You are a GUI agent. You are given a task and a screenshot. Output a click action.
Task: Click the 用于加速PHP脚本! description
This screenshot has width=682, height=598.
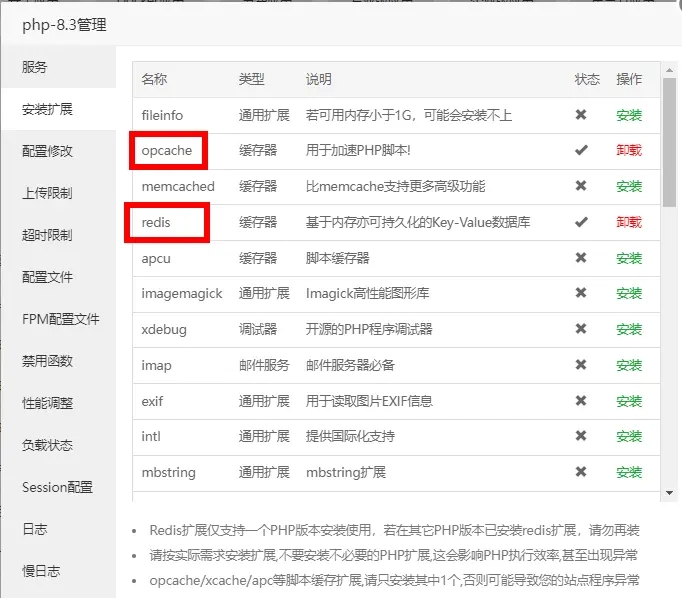tap(358, 150)
